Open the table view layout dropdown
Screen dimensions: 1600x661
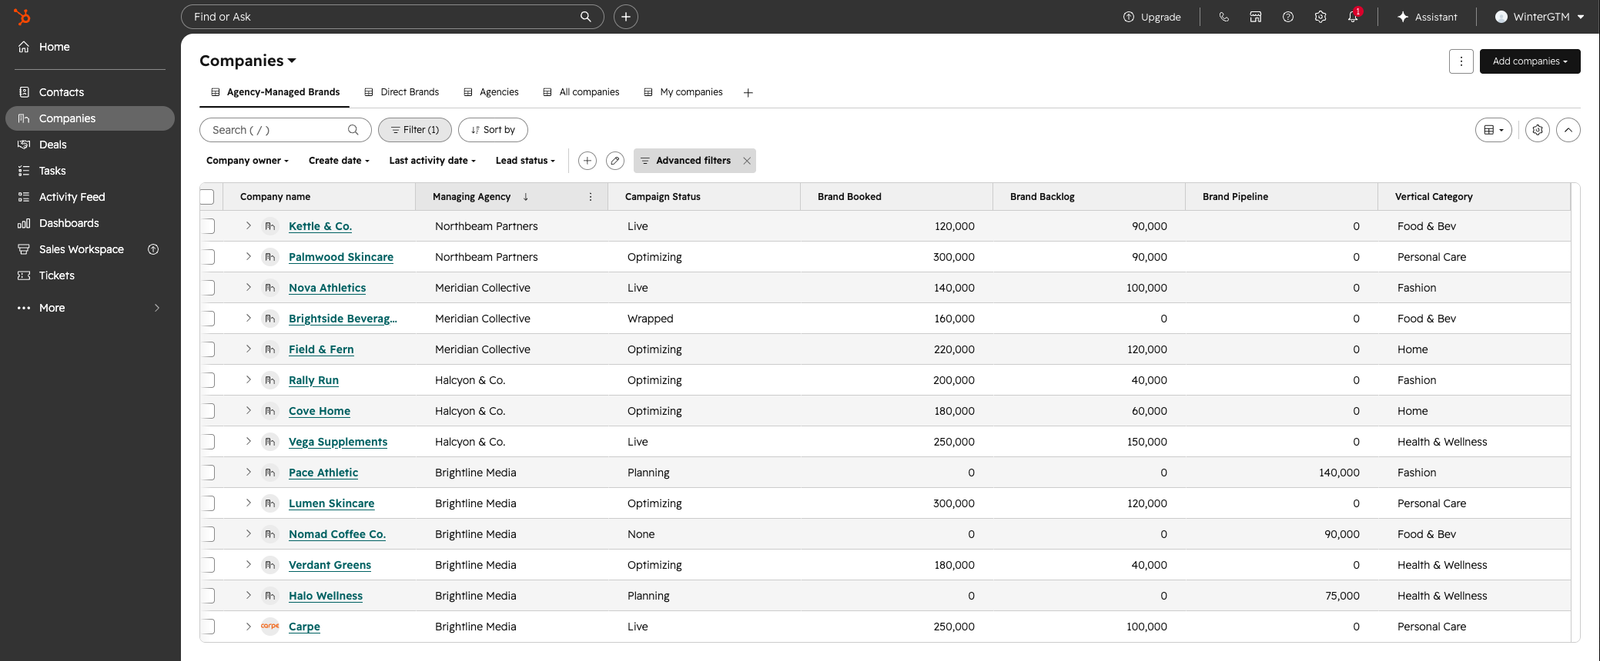pyautogui.click(x=1494, y=130)
